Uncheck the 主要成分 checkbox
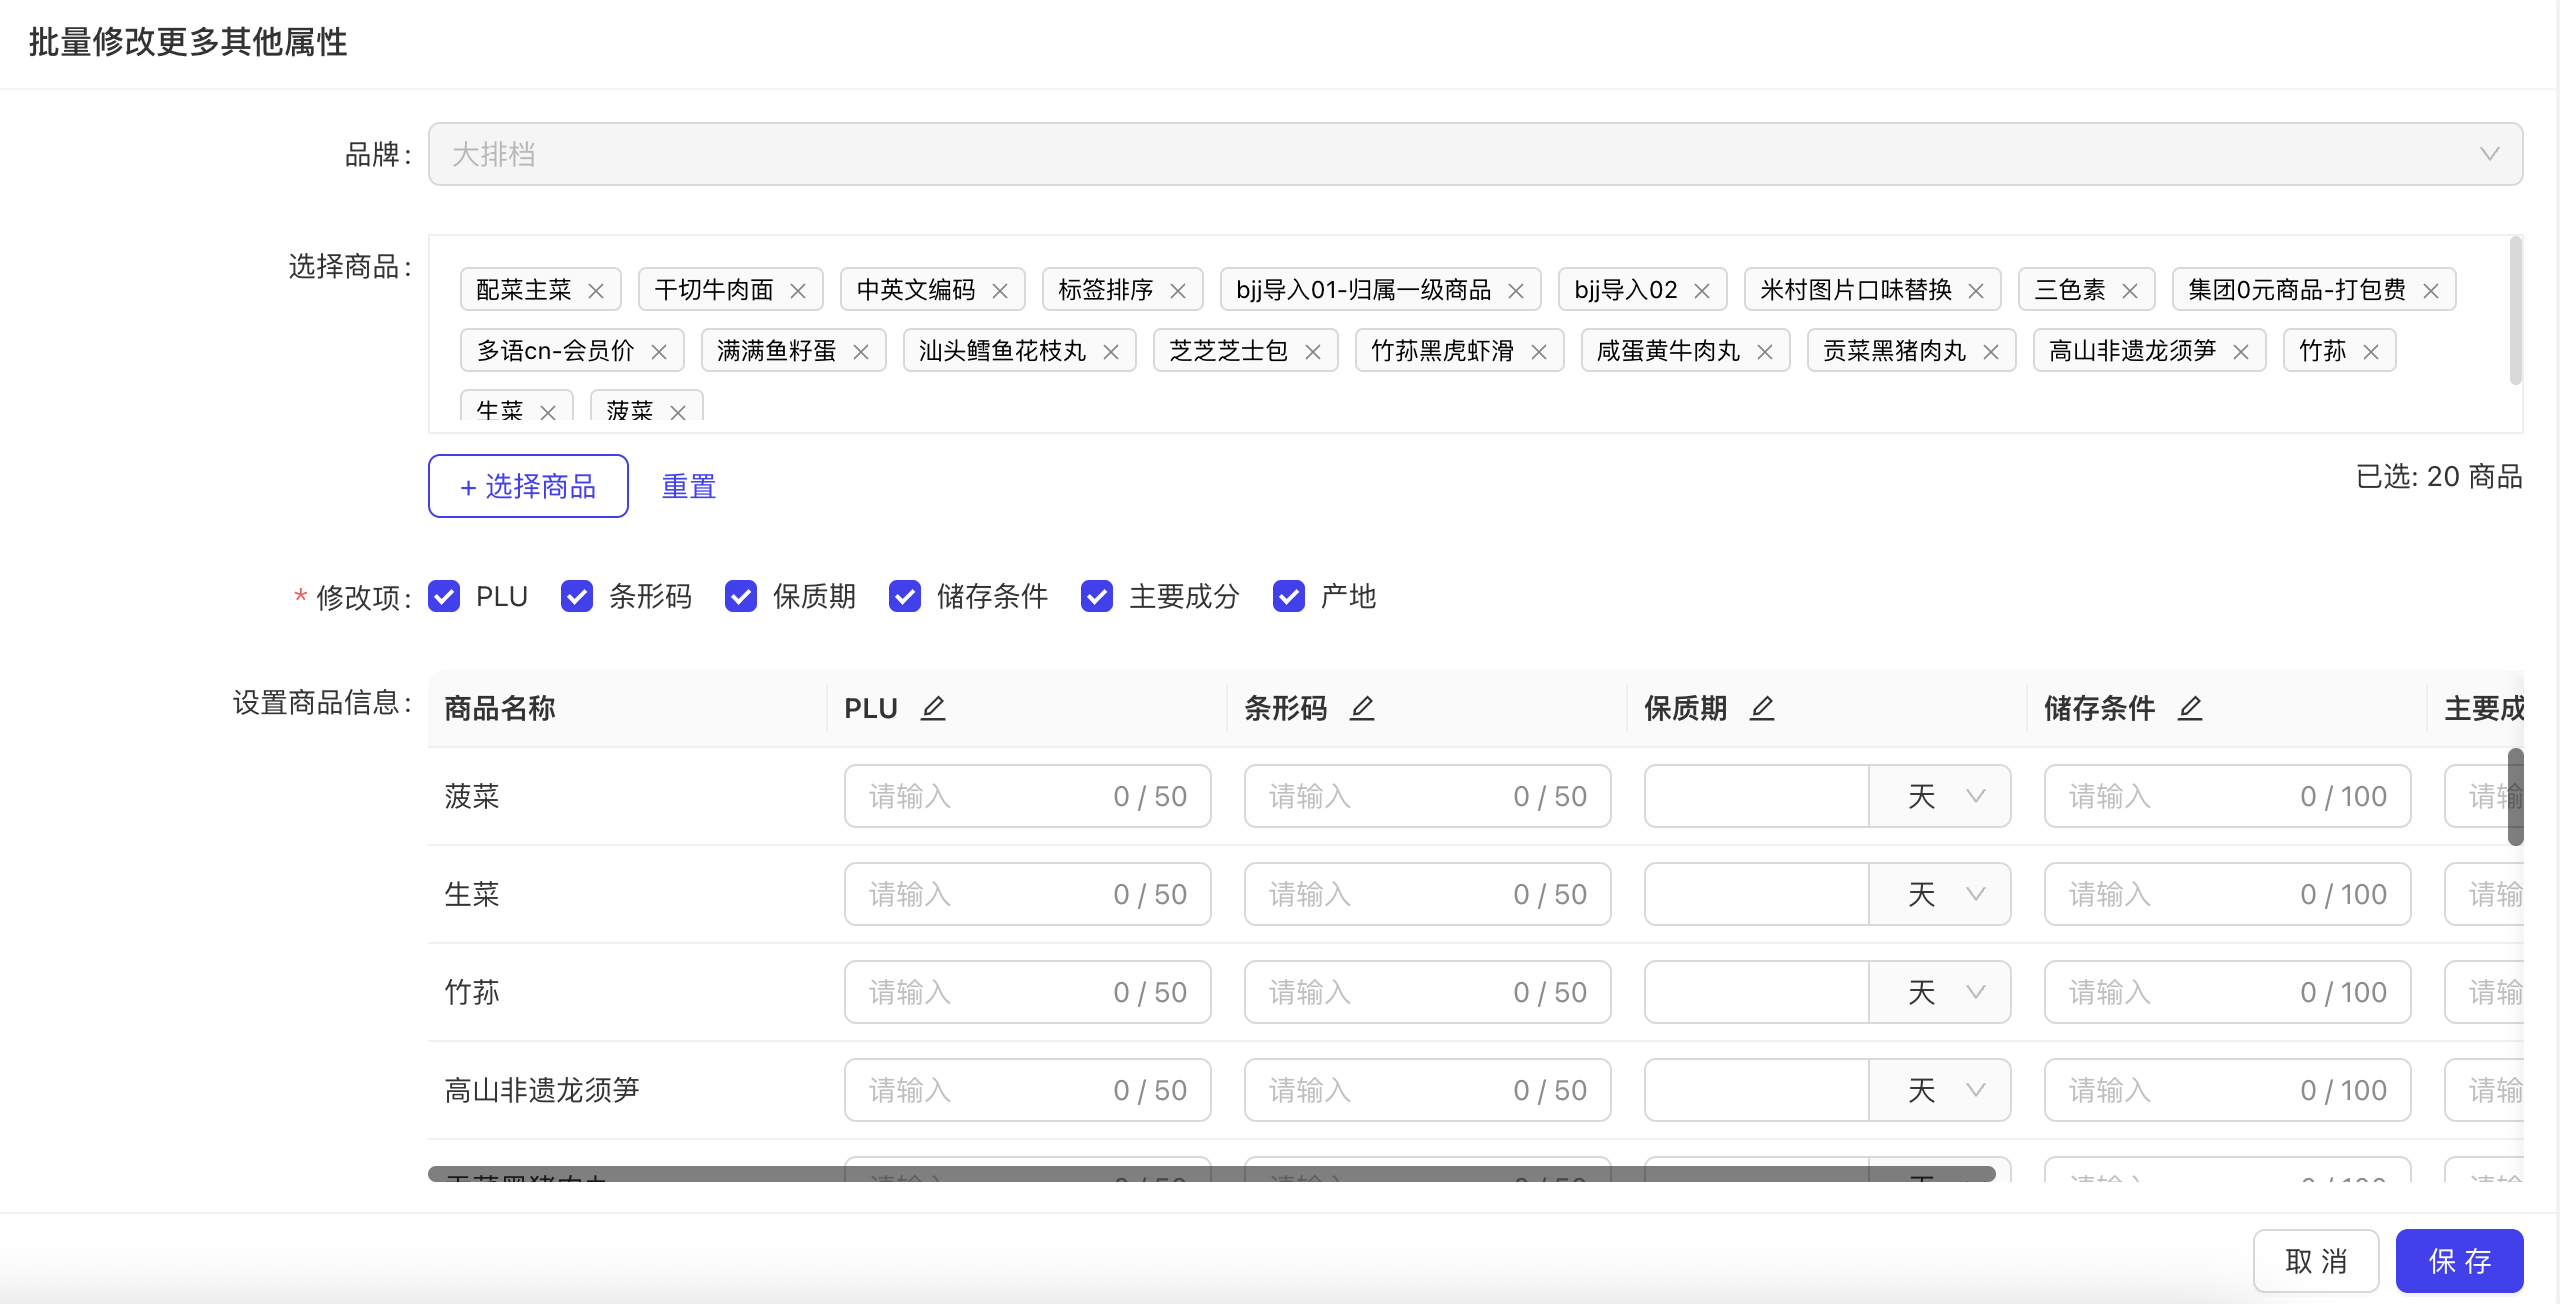 click(x=1097, y=596)
